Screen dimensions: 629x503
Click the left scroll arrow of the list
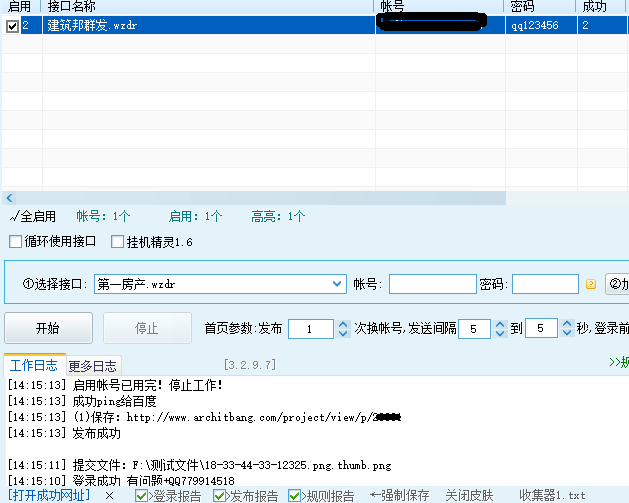point(9,198)
